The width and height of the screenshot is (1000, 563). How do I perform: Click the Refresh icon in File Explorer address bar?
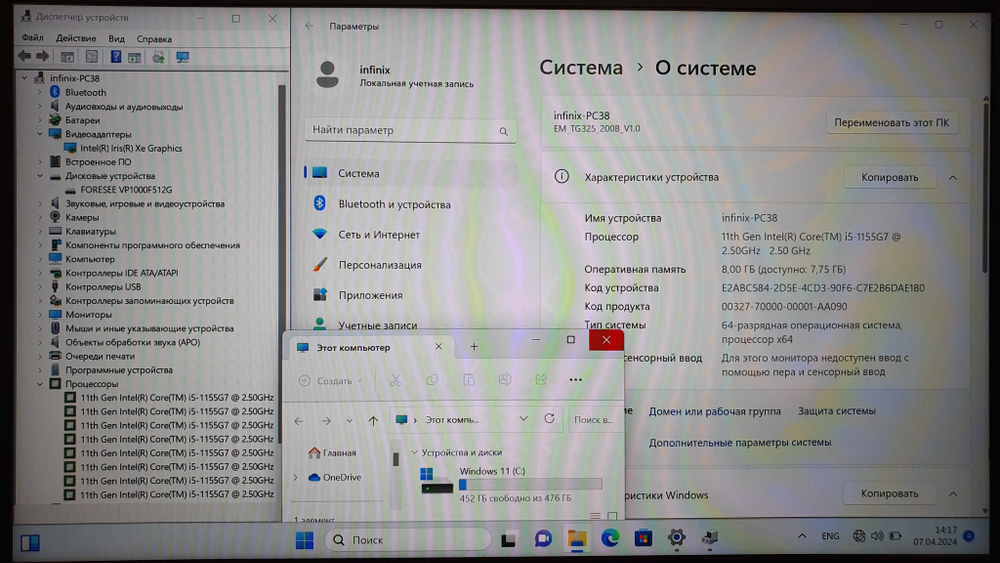coord(549,419)
